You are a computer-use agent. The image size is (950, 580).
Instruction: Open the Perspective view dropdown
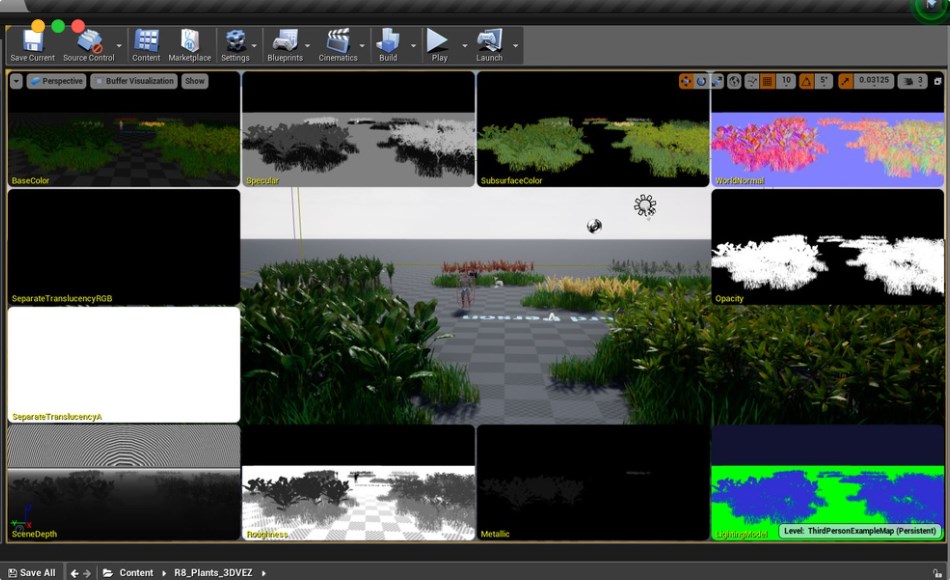[57, 81]
